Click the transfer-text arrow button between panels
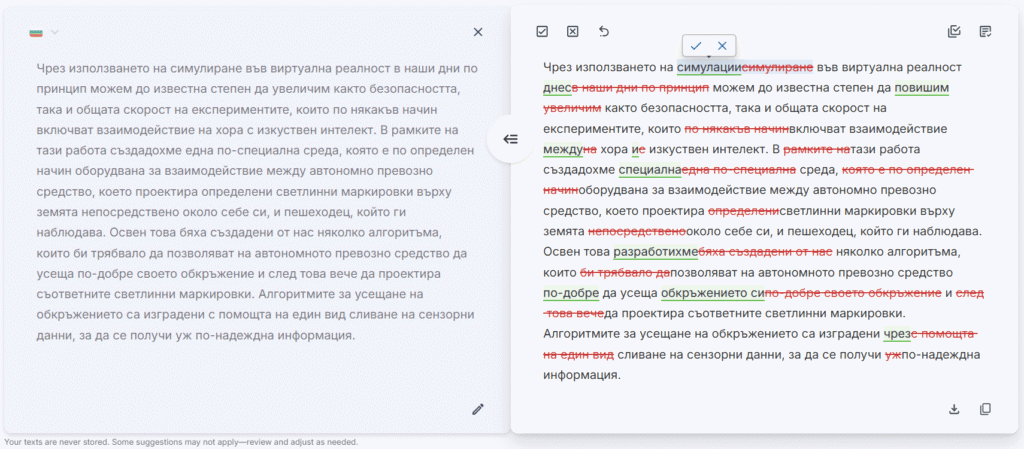Screen dimensions: 1024x449 point(510,139)
